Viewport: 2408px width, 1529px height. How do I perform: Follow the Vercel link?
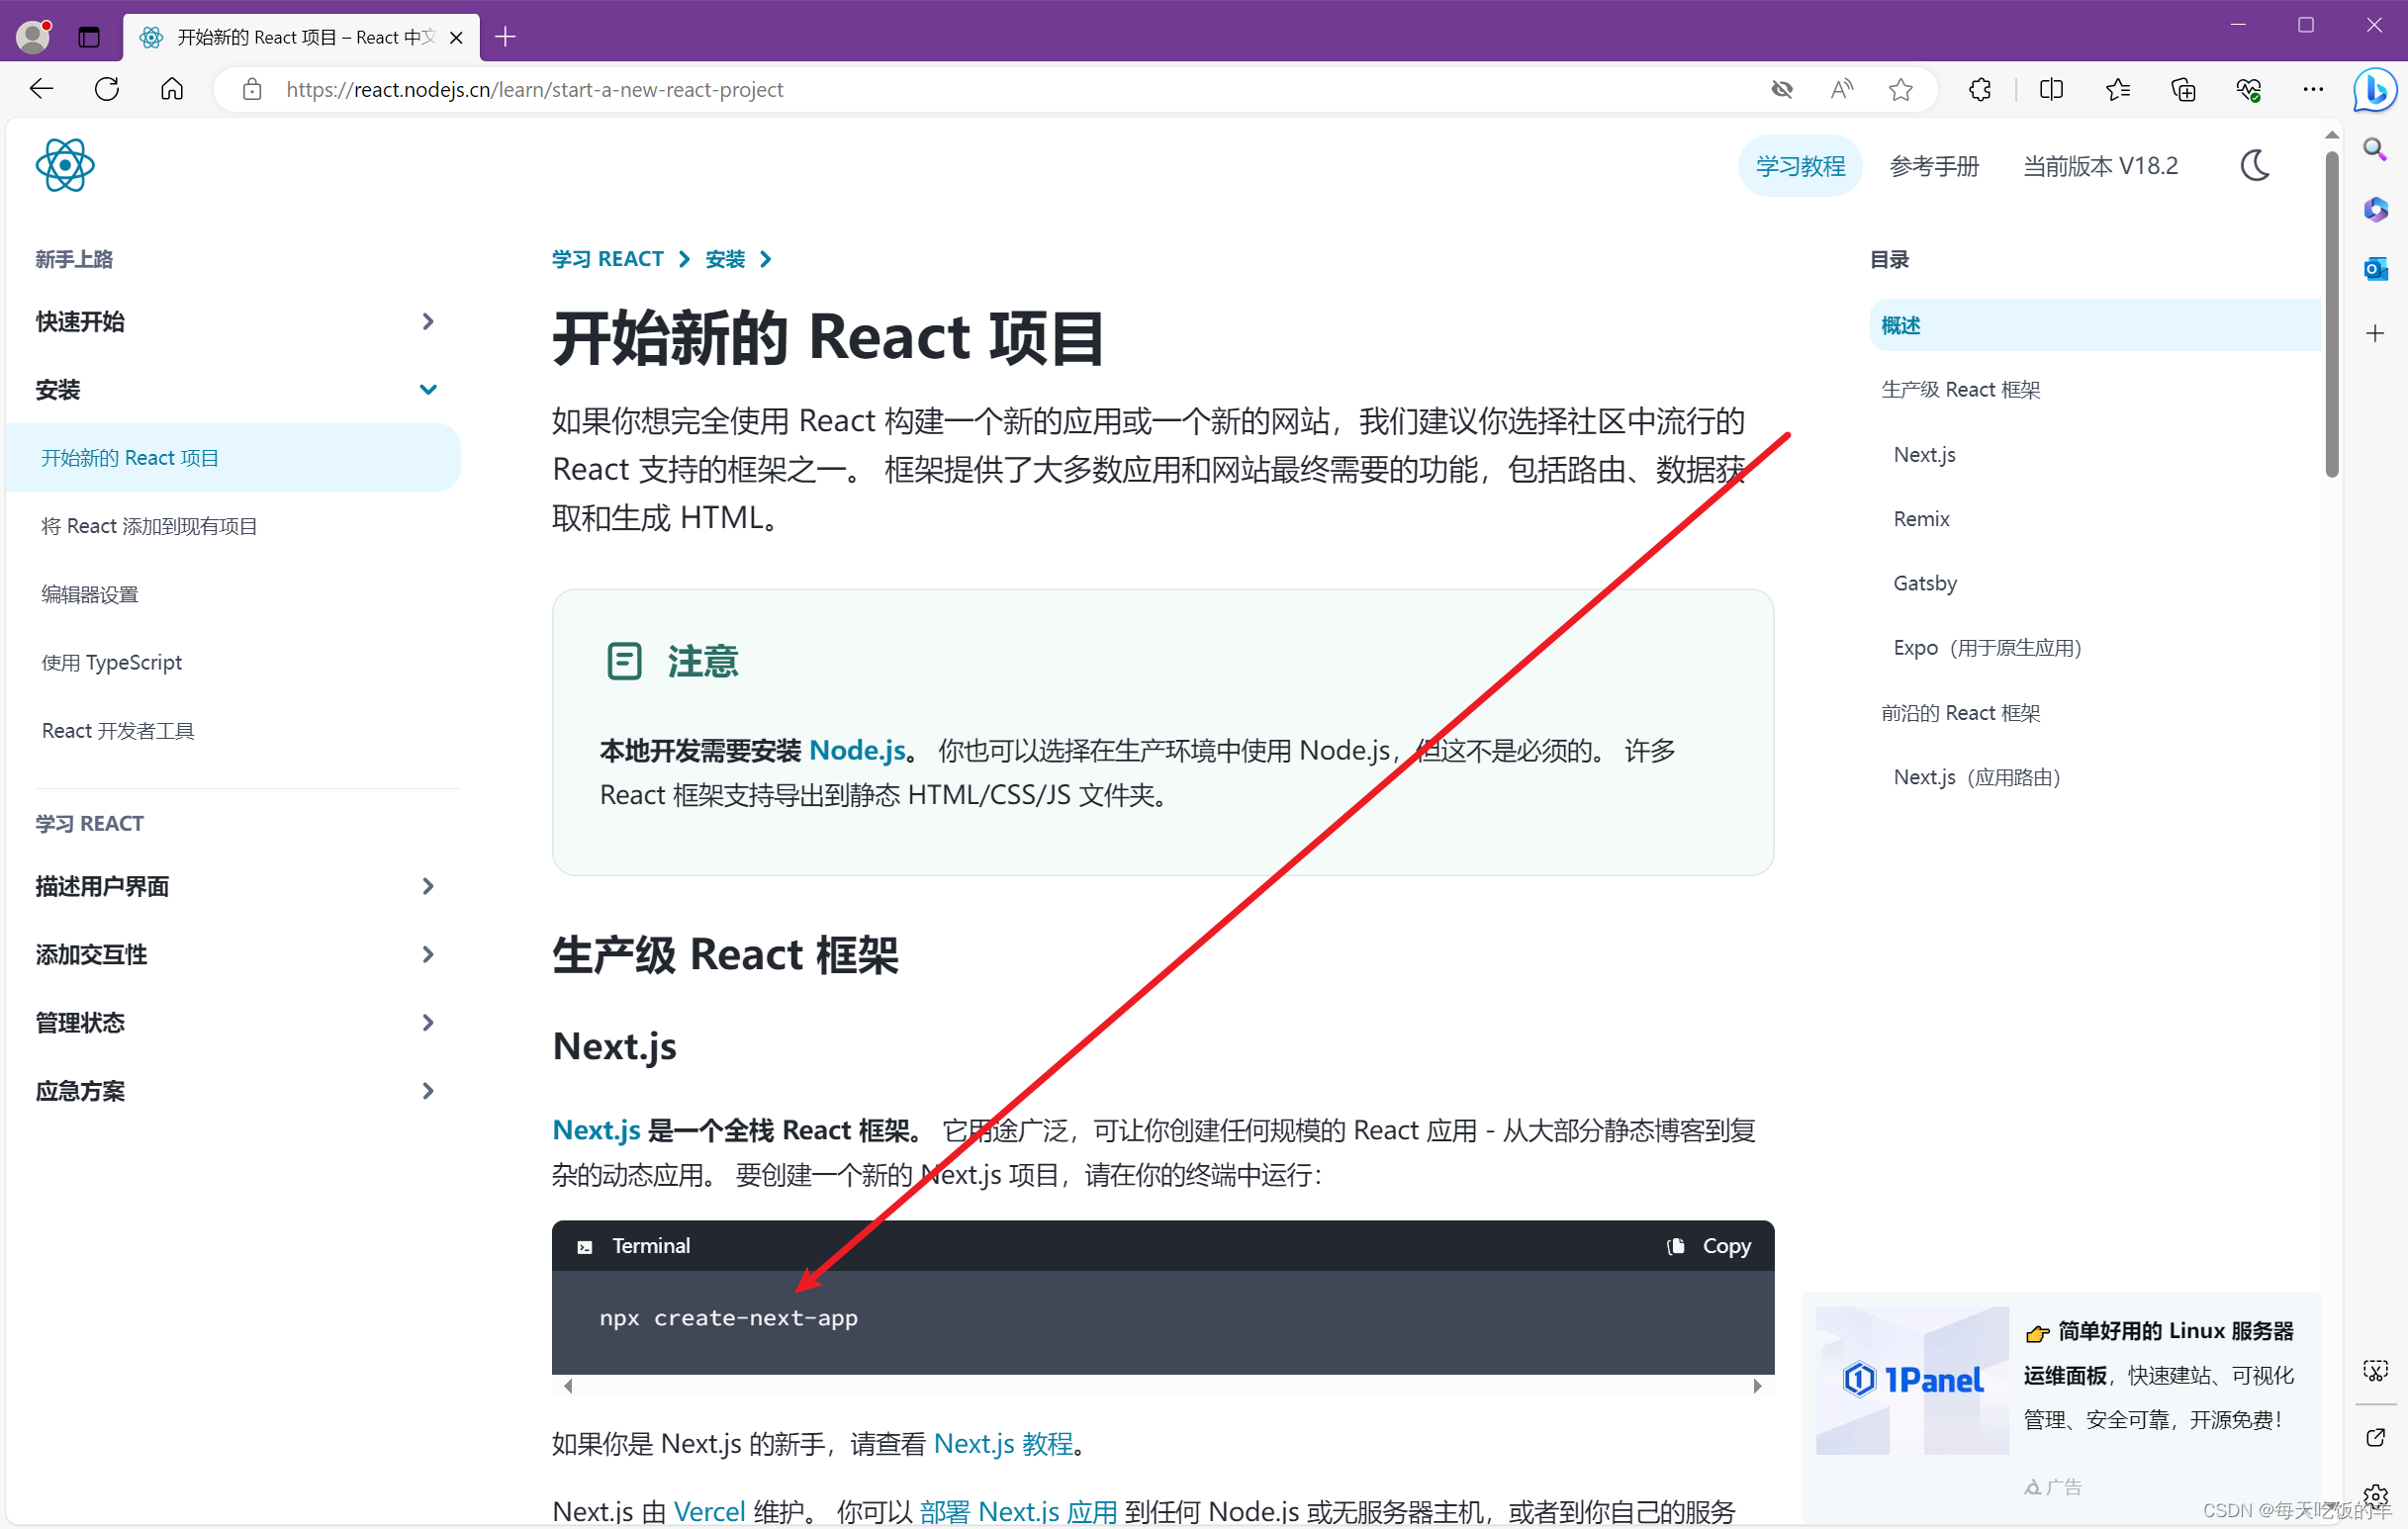[709, 1511]
